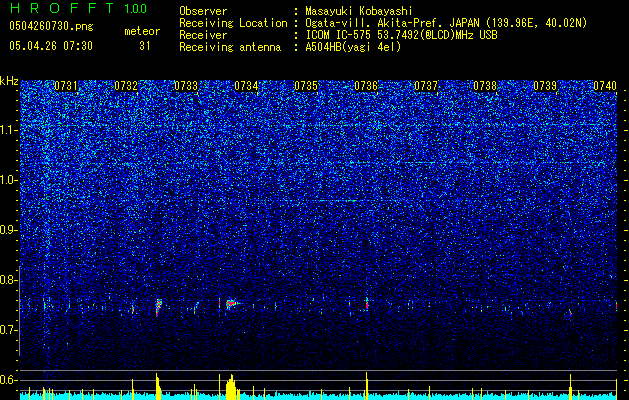Click the Observer name Masayuki Kobayashi
The image size is (629, 400).
359,11
